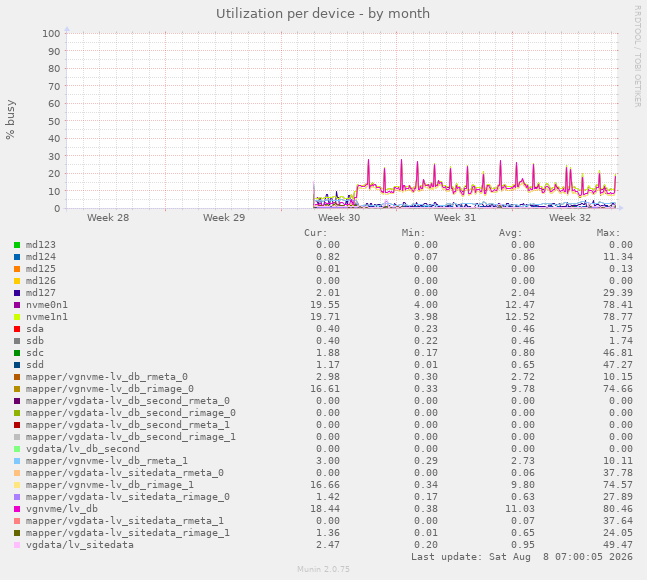
Task: Click the Week 32 axis label
Action: (570, 217)
